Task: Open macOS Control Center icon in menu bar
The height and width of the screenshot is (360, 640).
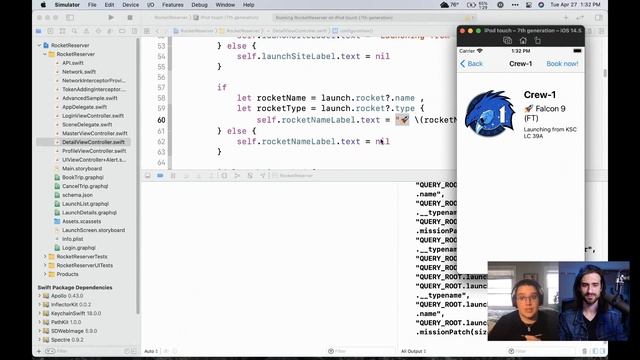Action: tap(529, 5)
